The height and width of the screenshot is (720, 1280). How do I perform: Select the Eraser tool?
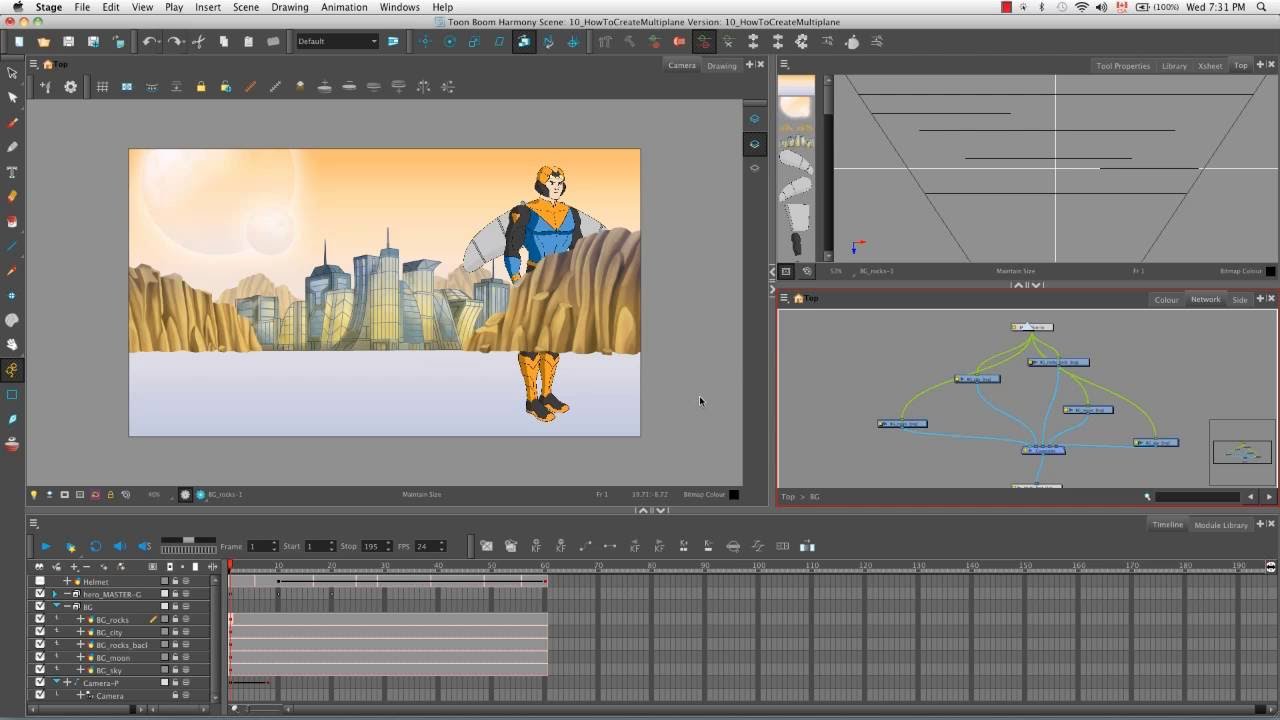tap(12, 197)
